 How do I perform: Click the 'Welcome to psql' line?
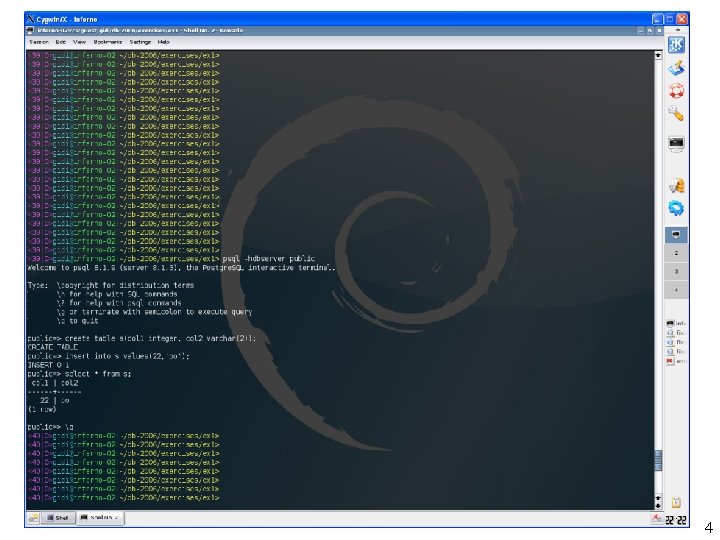pyautogui.click(x=181, y=267)
